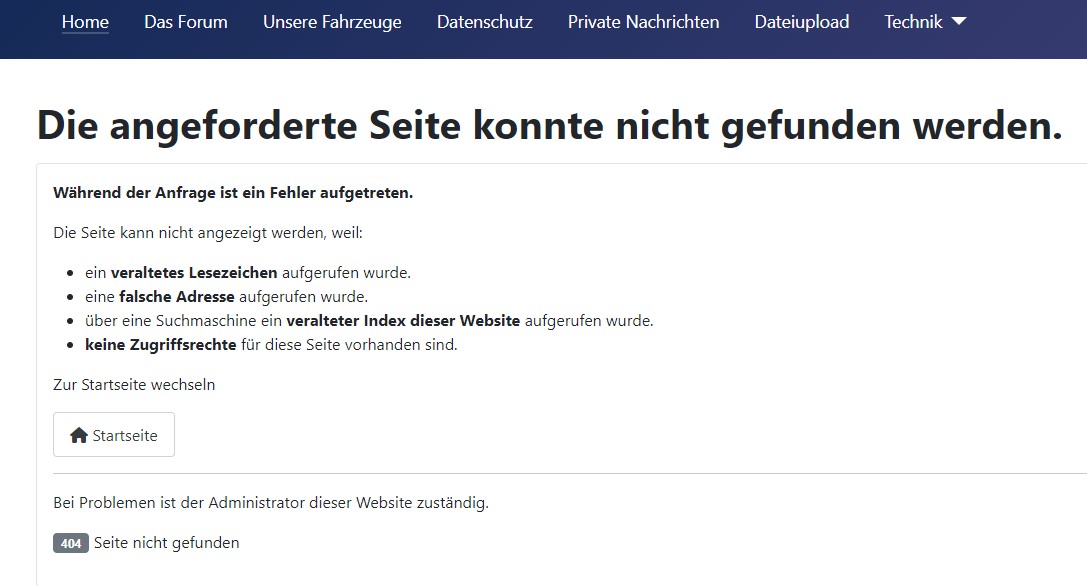Click the bold 'Während der Anfrage' error line
Screen dimensions: 1087x586
[233, 193]
